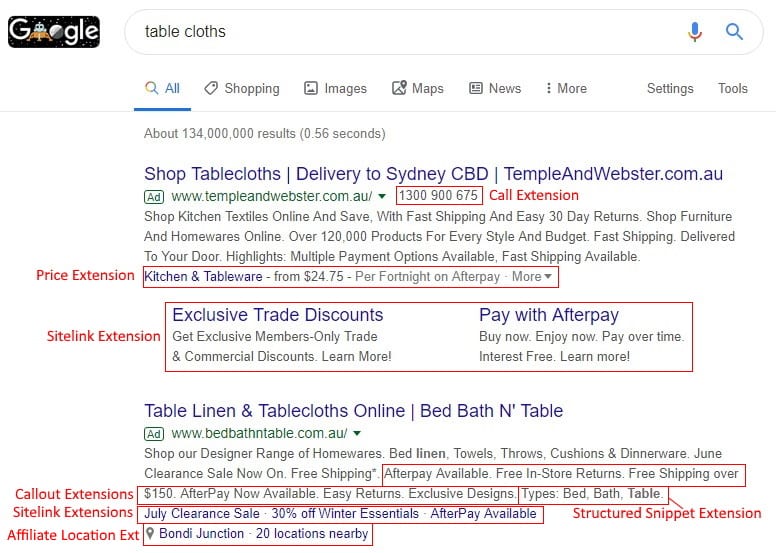
Task: Click the Ad badge on TempleAndWebster listing
Action: (x=154, y=197)
